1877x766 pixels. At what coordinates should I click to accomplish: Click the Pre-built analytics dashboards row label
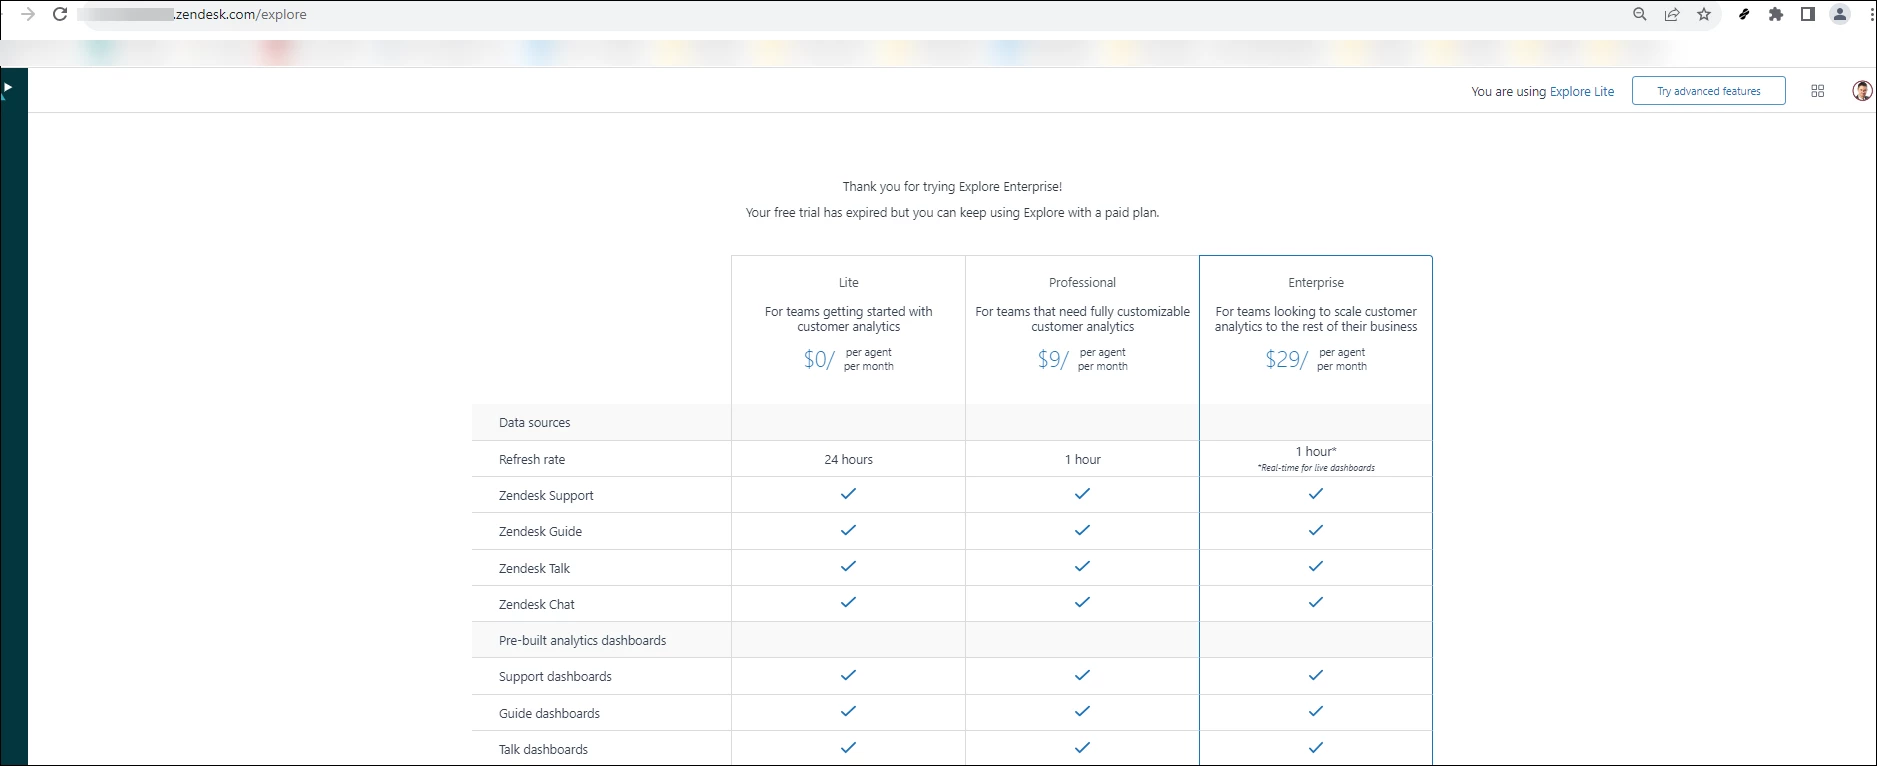582,641
